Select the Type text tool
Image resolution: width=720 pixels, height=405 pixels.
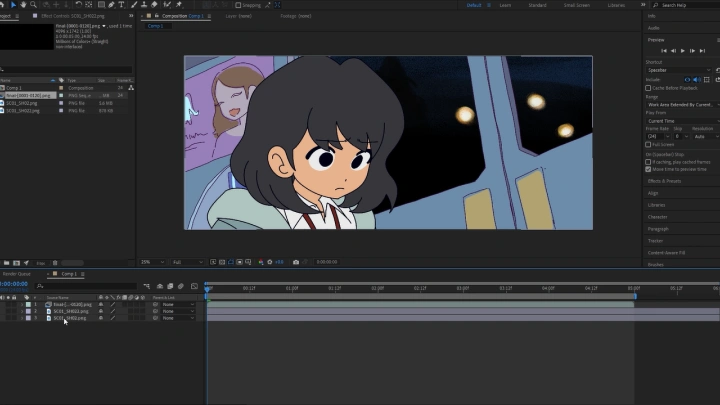pyautogui.click(x=121, y=5)
